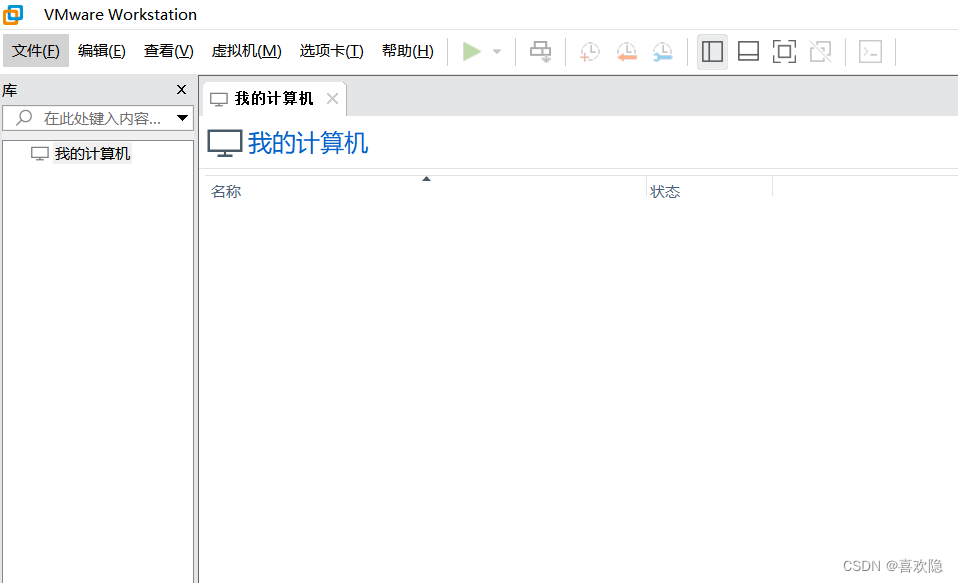Viewport: 958px width, 583px height.
Task: Select the 我的计算机 tab
Action: (x=274, y=98)
